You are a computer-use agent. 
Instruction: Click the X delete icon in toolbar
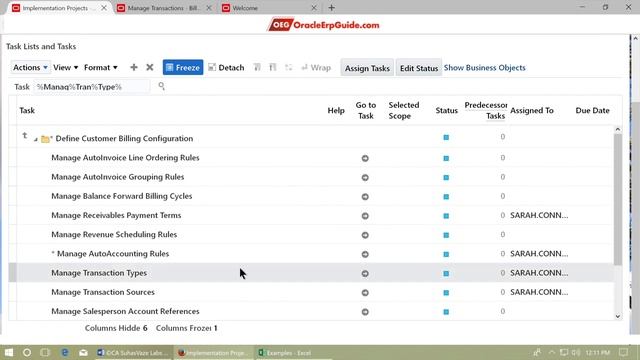click(x=150, y=67)
